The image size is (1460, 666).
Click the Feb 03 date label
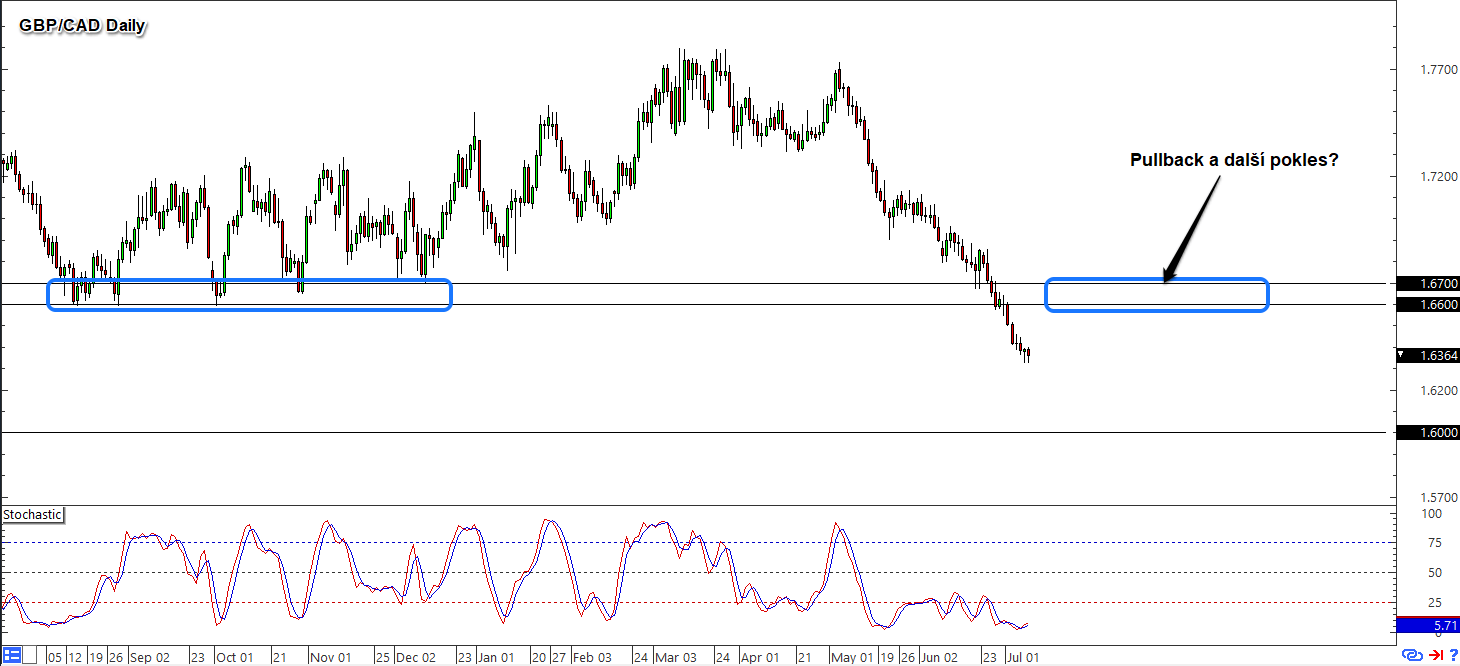coord(591,658)
